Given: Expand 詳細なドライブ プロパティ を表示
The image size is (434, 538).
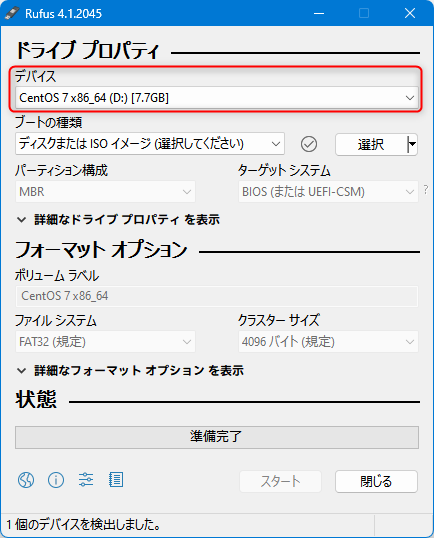Looking at the screenshot, I should coord(119,220).
